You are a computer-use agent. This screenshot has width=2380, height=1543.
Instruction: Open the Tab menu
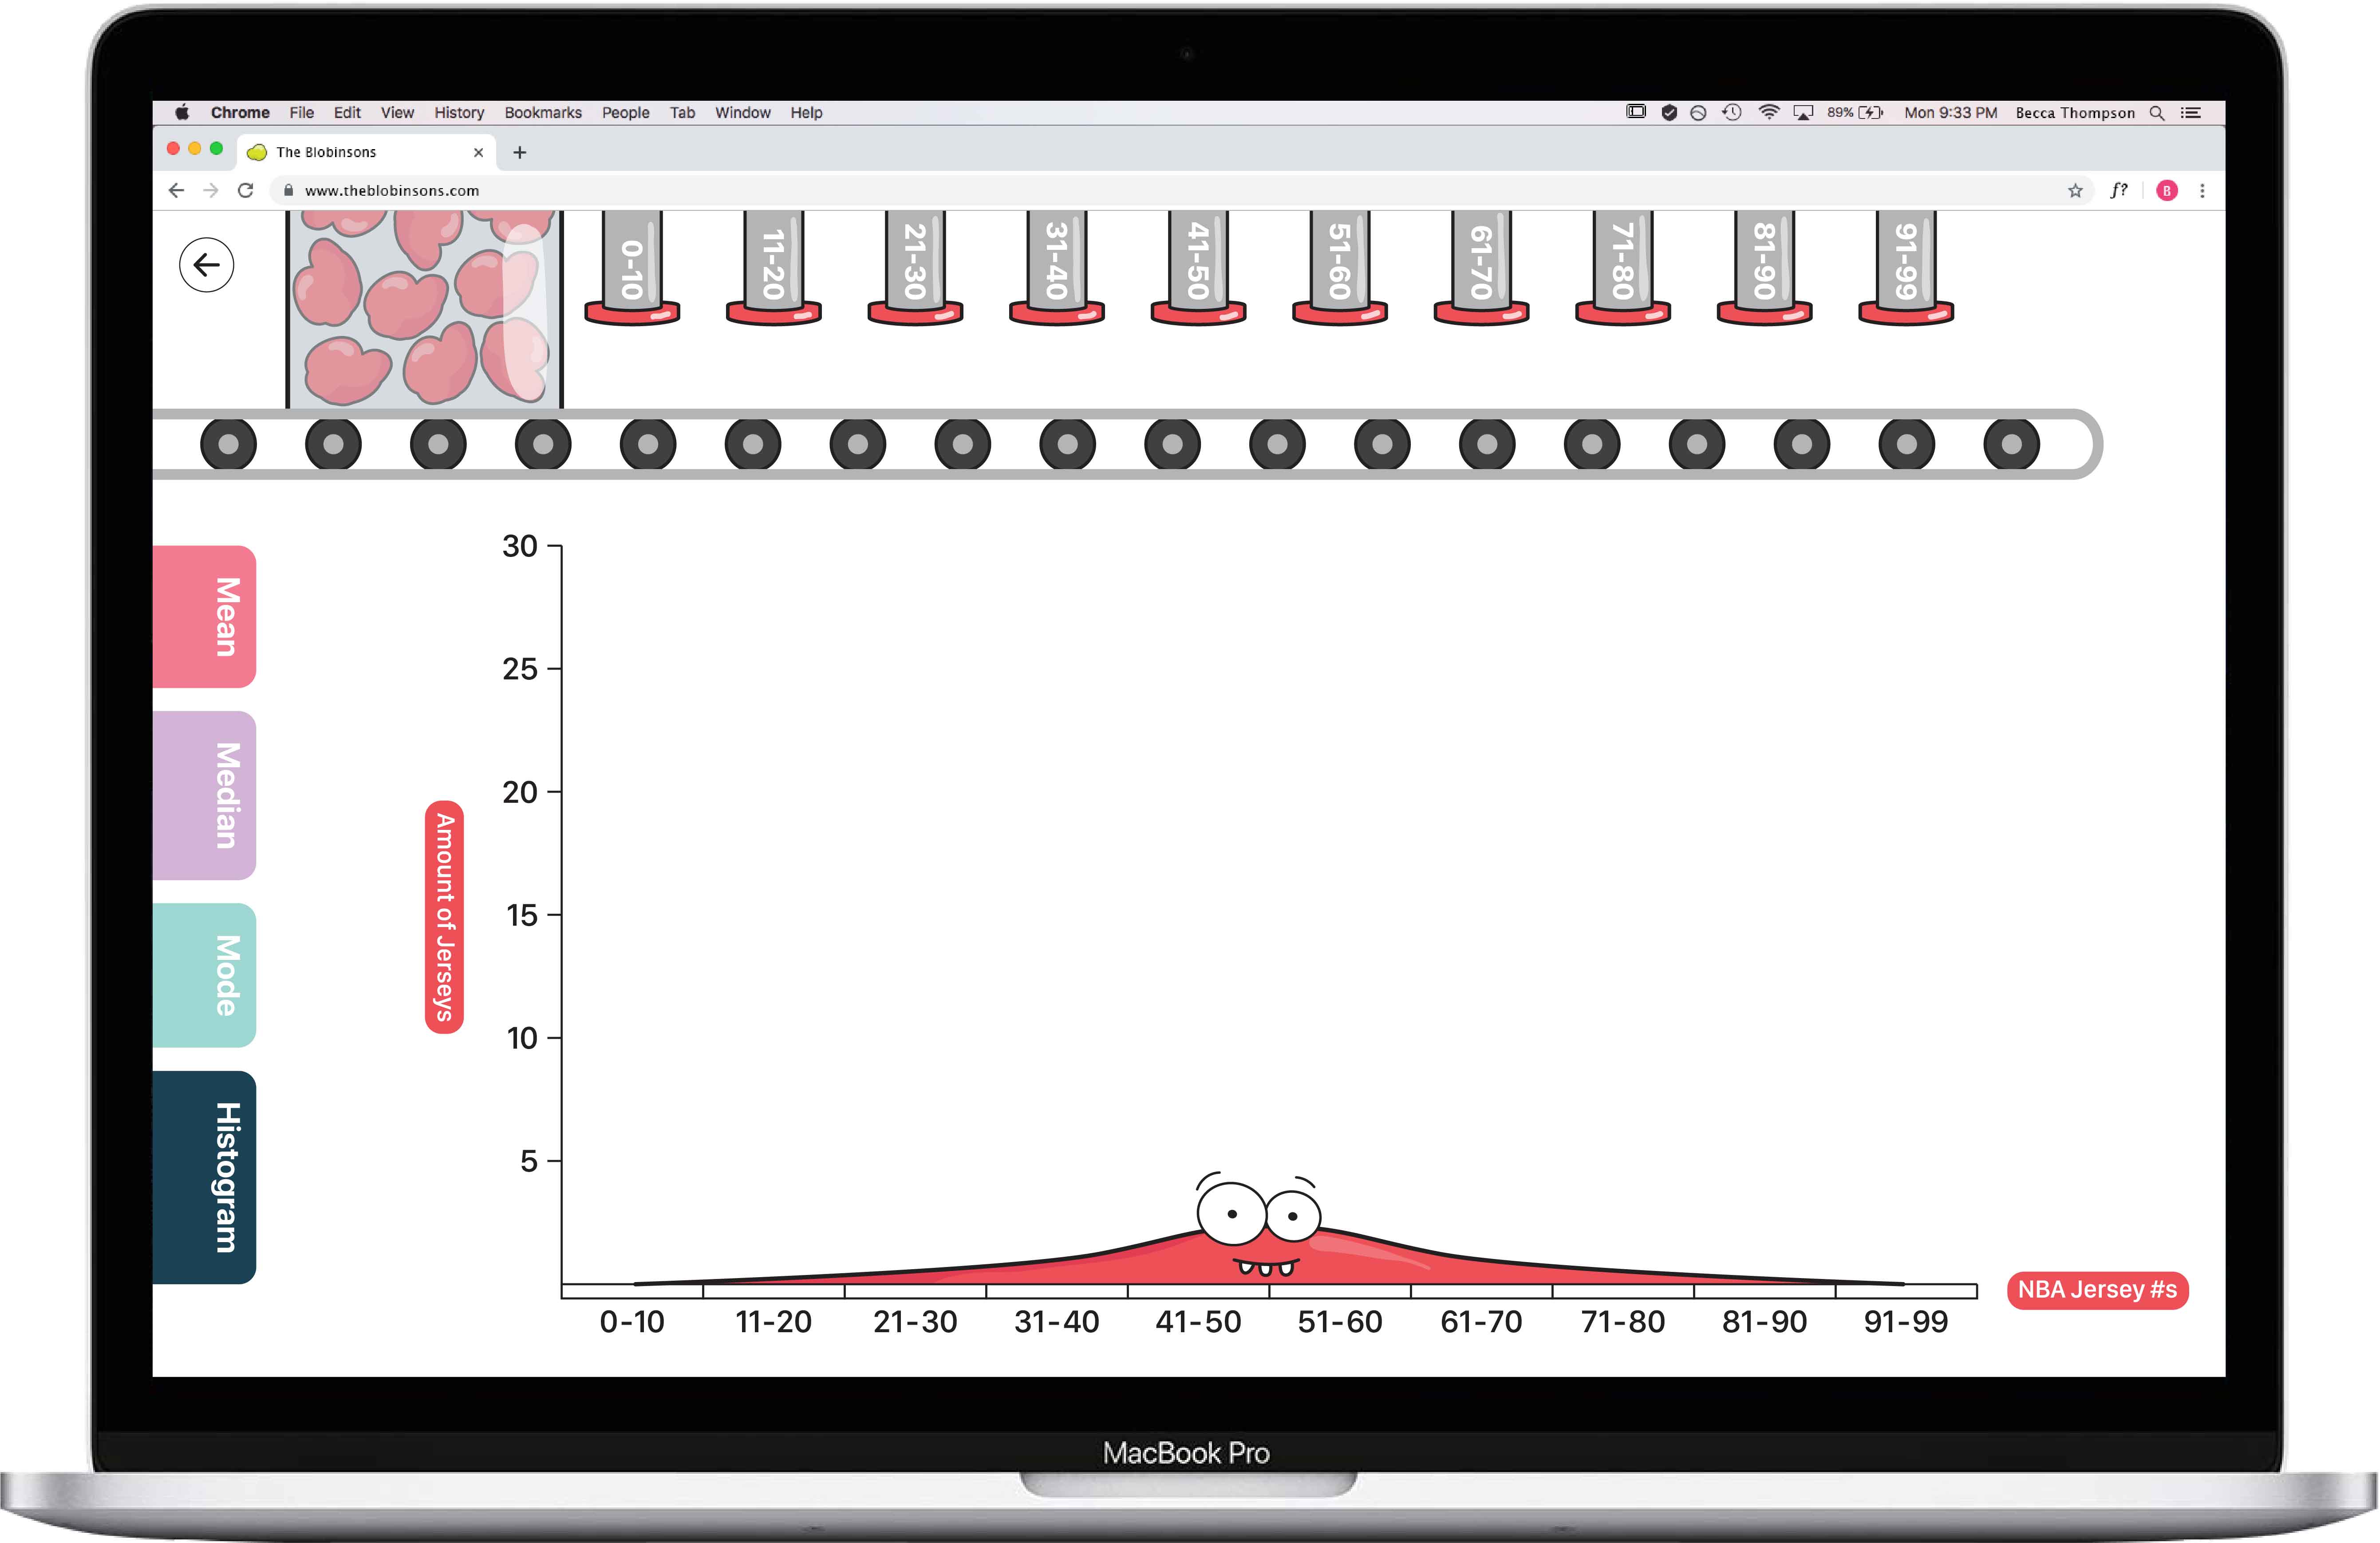682,113
